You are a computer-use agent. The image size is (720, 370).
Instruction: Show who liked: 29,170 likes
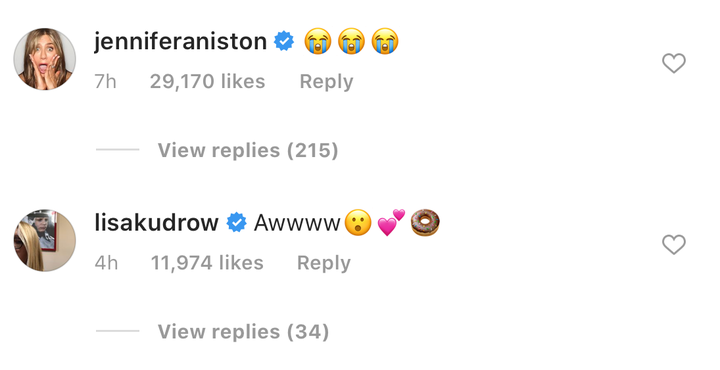click(x=208, y=82)
